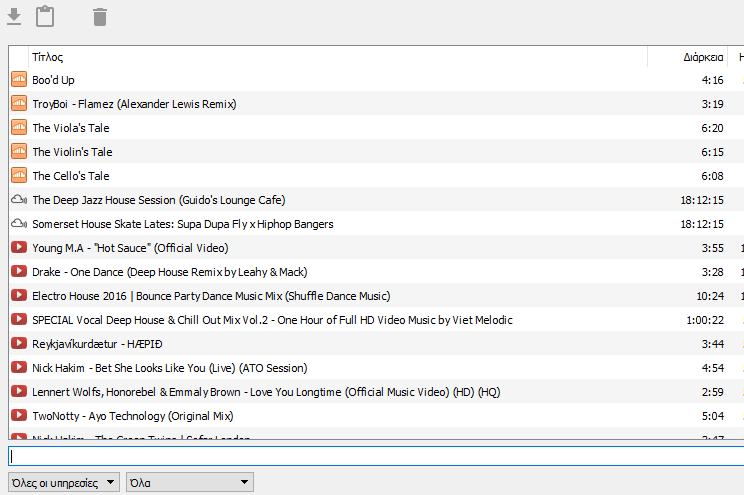The height and width of the screenshot is (495, 744).
Task: Select 'The Violin's Tale' track title
Action: point(72,152)
